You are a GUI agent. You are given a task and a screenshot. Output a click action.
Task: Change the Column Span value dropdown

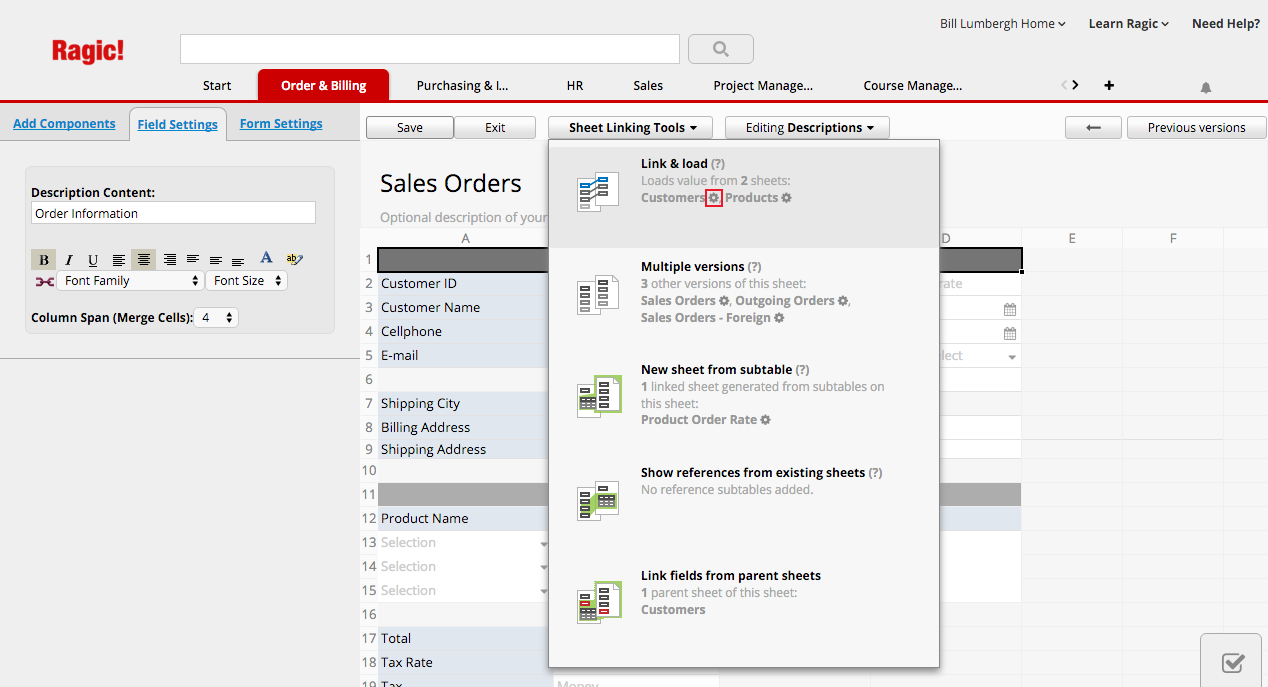(217, 317)
